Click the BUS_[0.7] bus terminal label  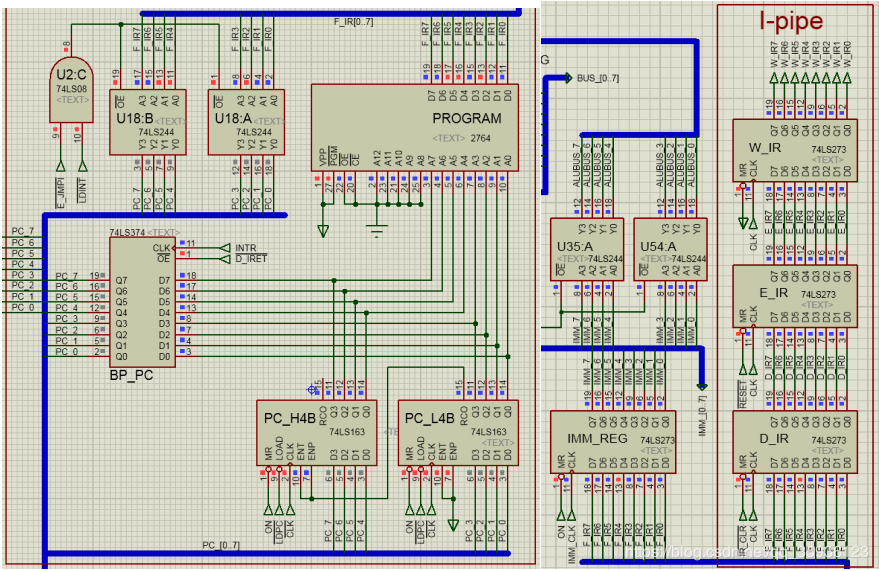pos(597,78)
